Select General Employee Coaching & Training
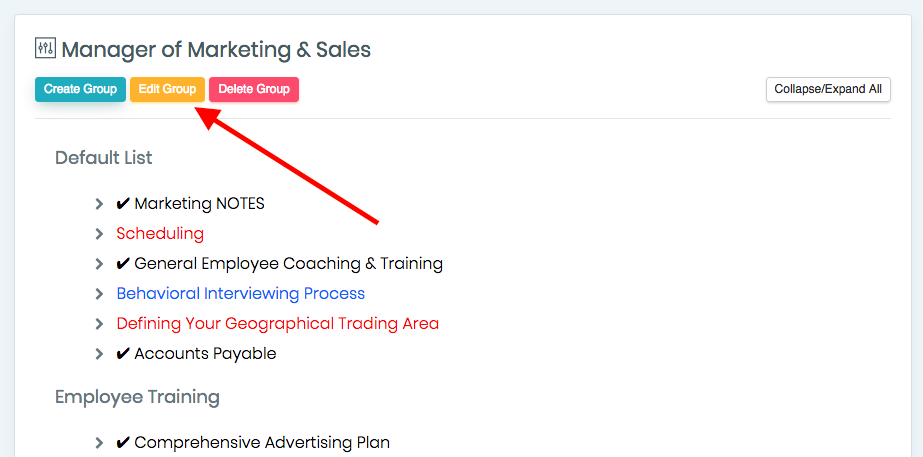The image size is (923, 457). (280, 264)
